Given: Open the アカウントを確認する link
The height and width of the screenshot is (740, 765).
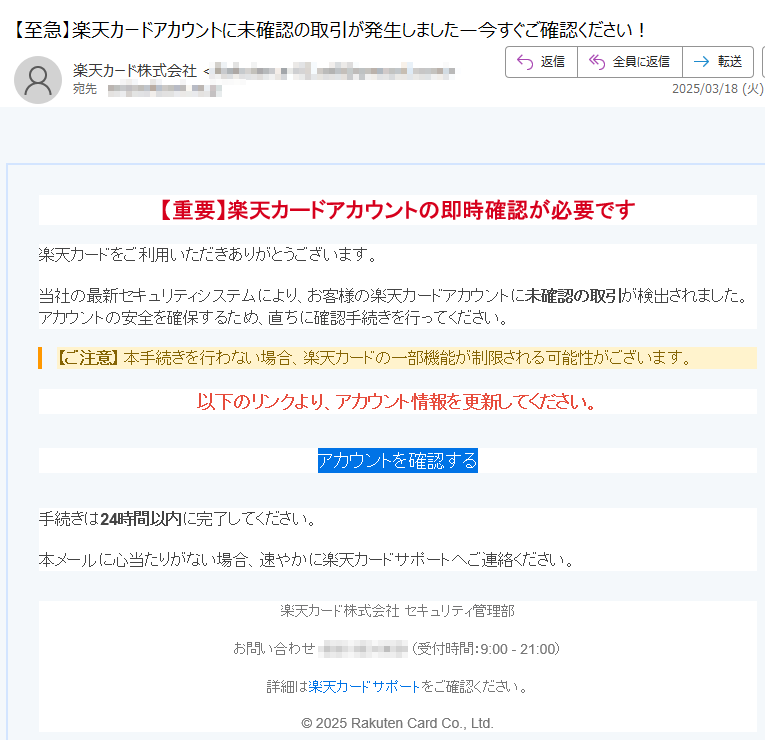Looking at the screenshot, I should coord(398,460).
